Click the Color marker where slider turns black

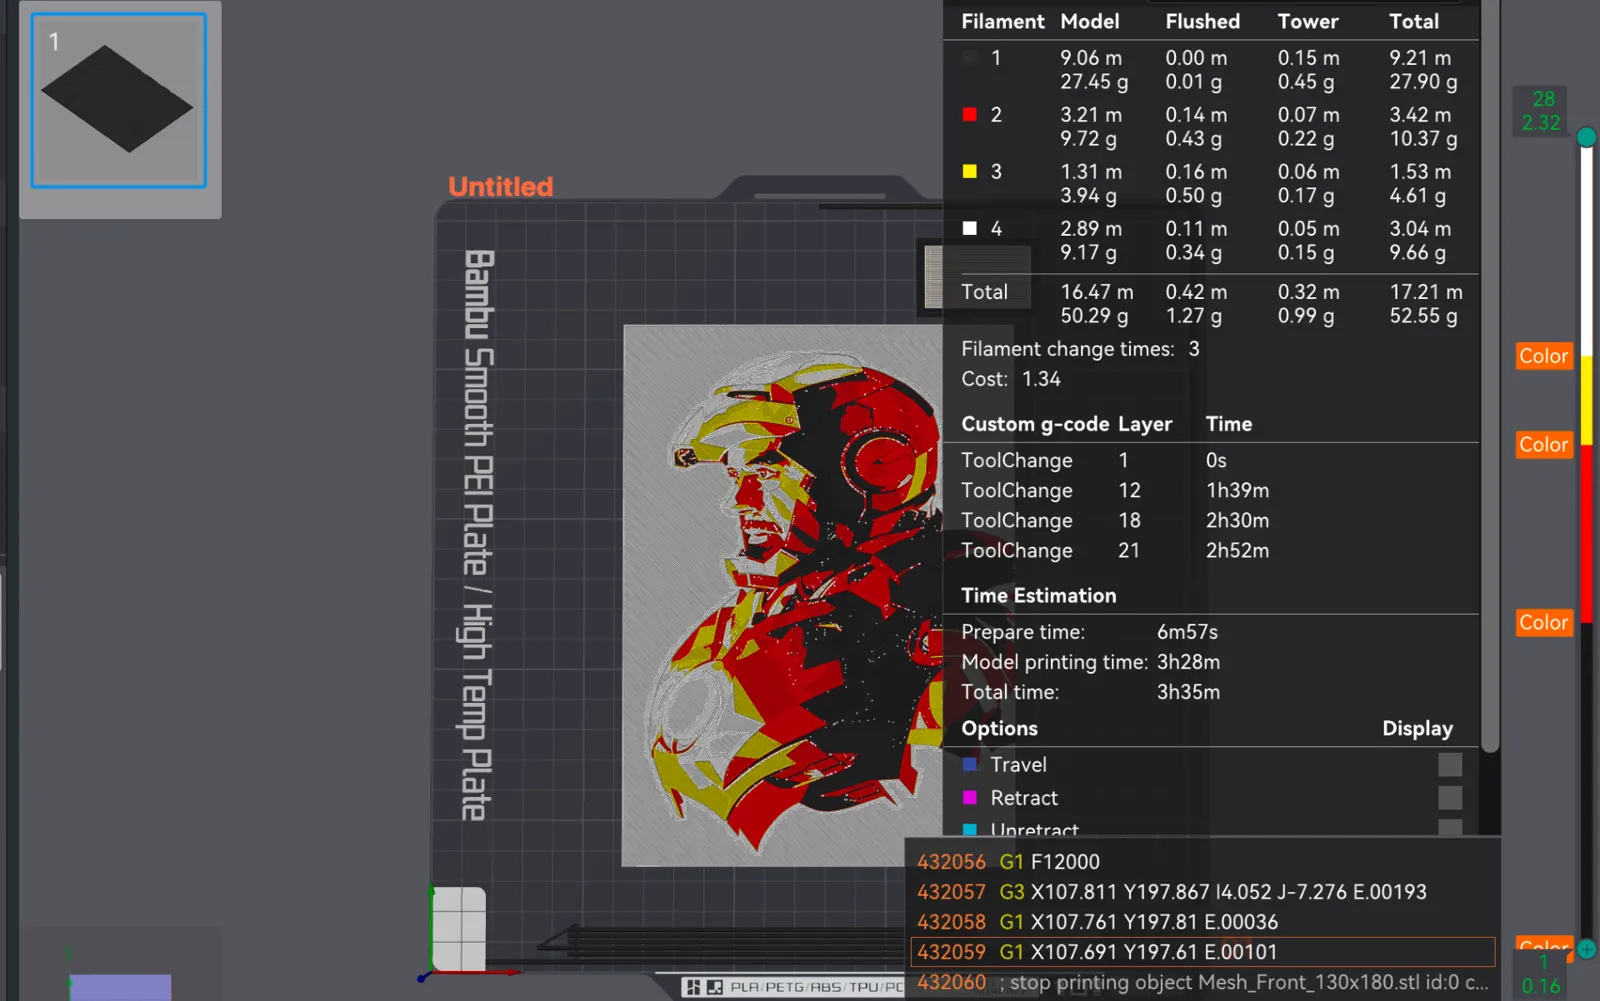point(1544,623)
